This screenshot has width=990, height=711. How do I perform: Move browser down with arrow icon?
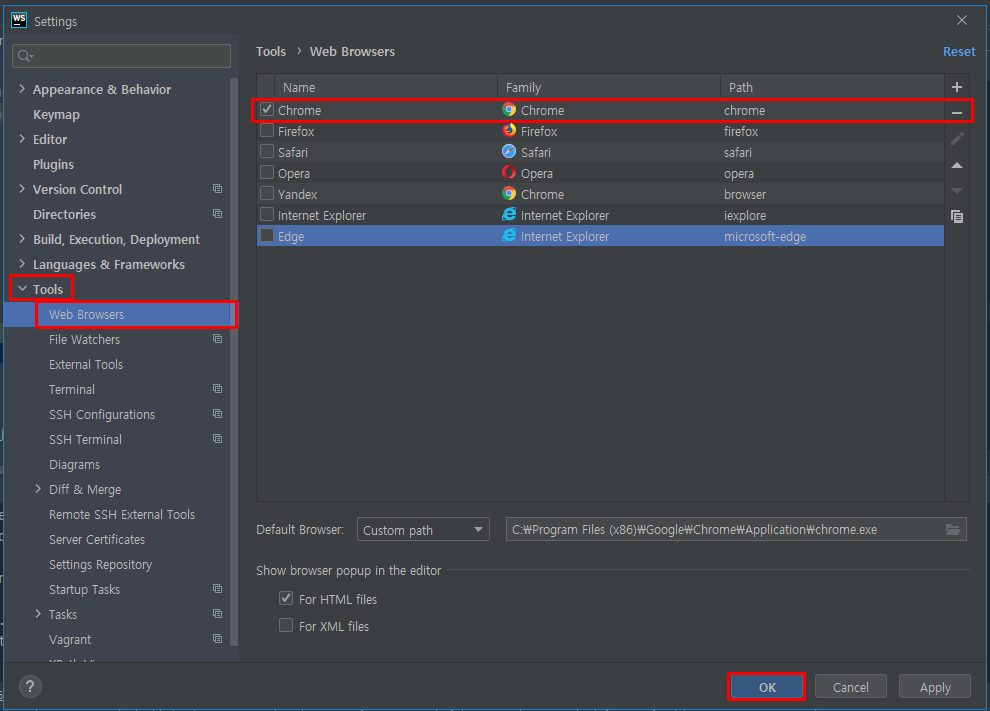(x=957, y=191)
